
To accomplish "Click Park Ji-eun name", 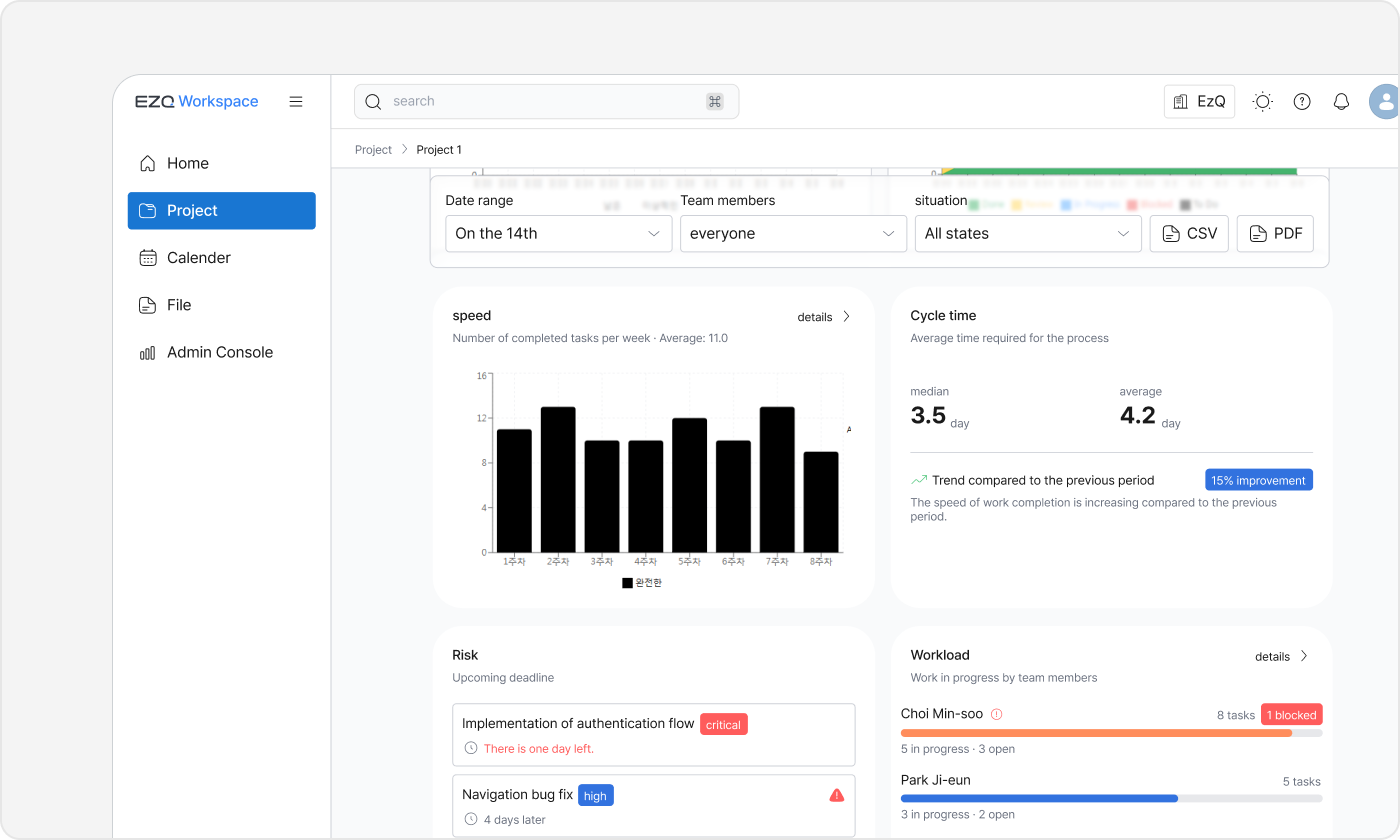I will pos(936,779).
